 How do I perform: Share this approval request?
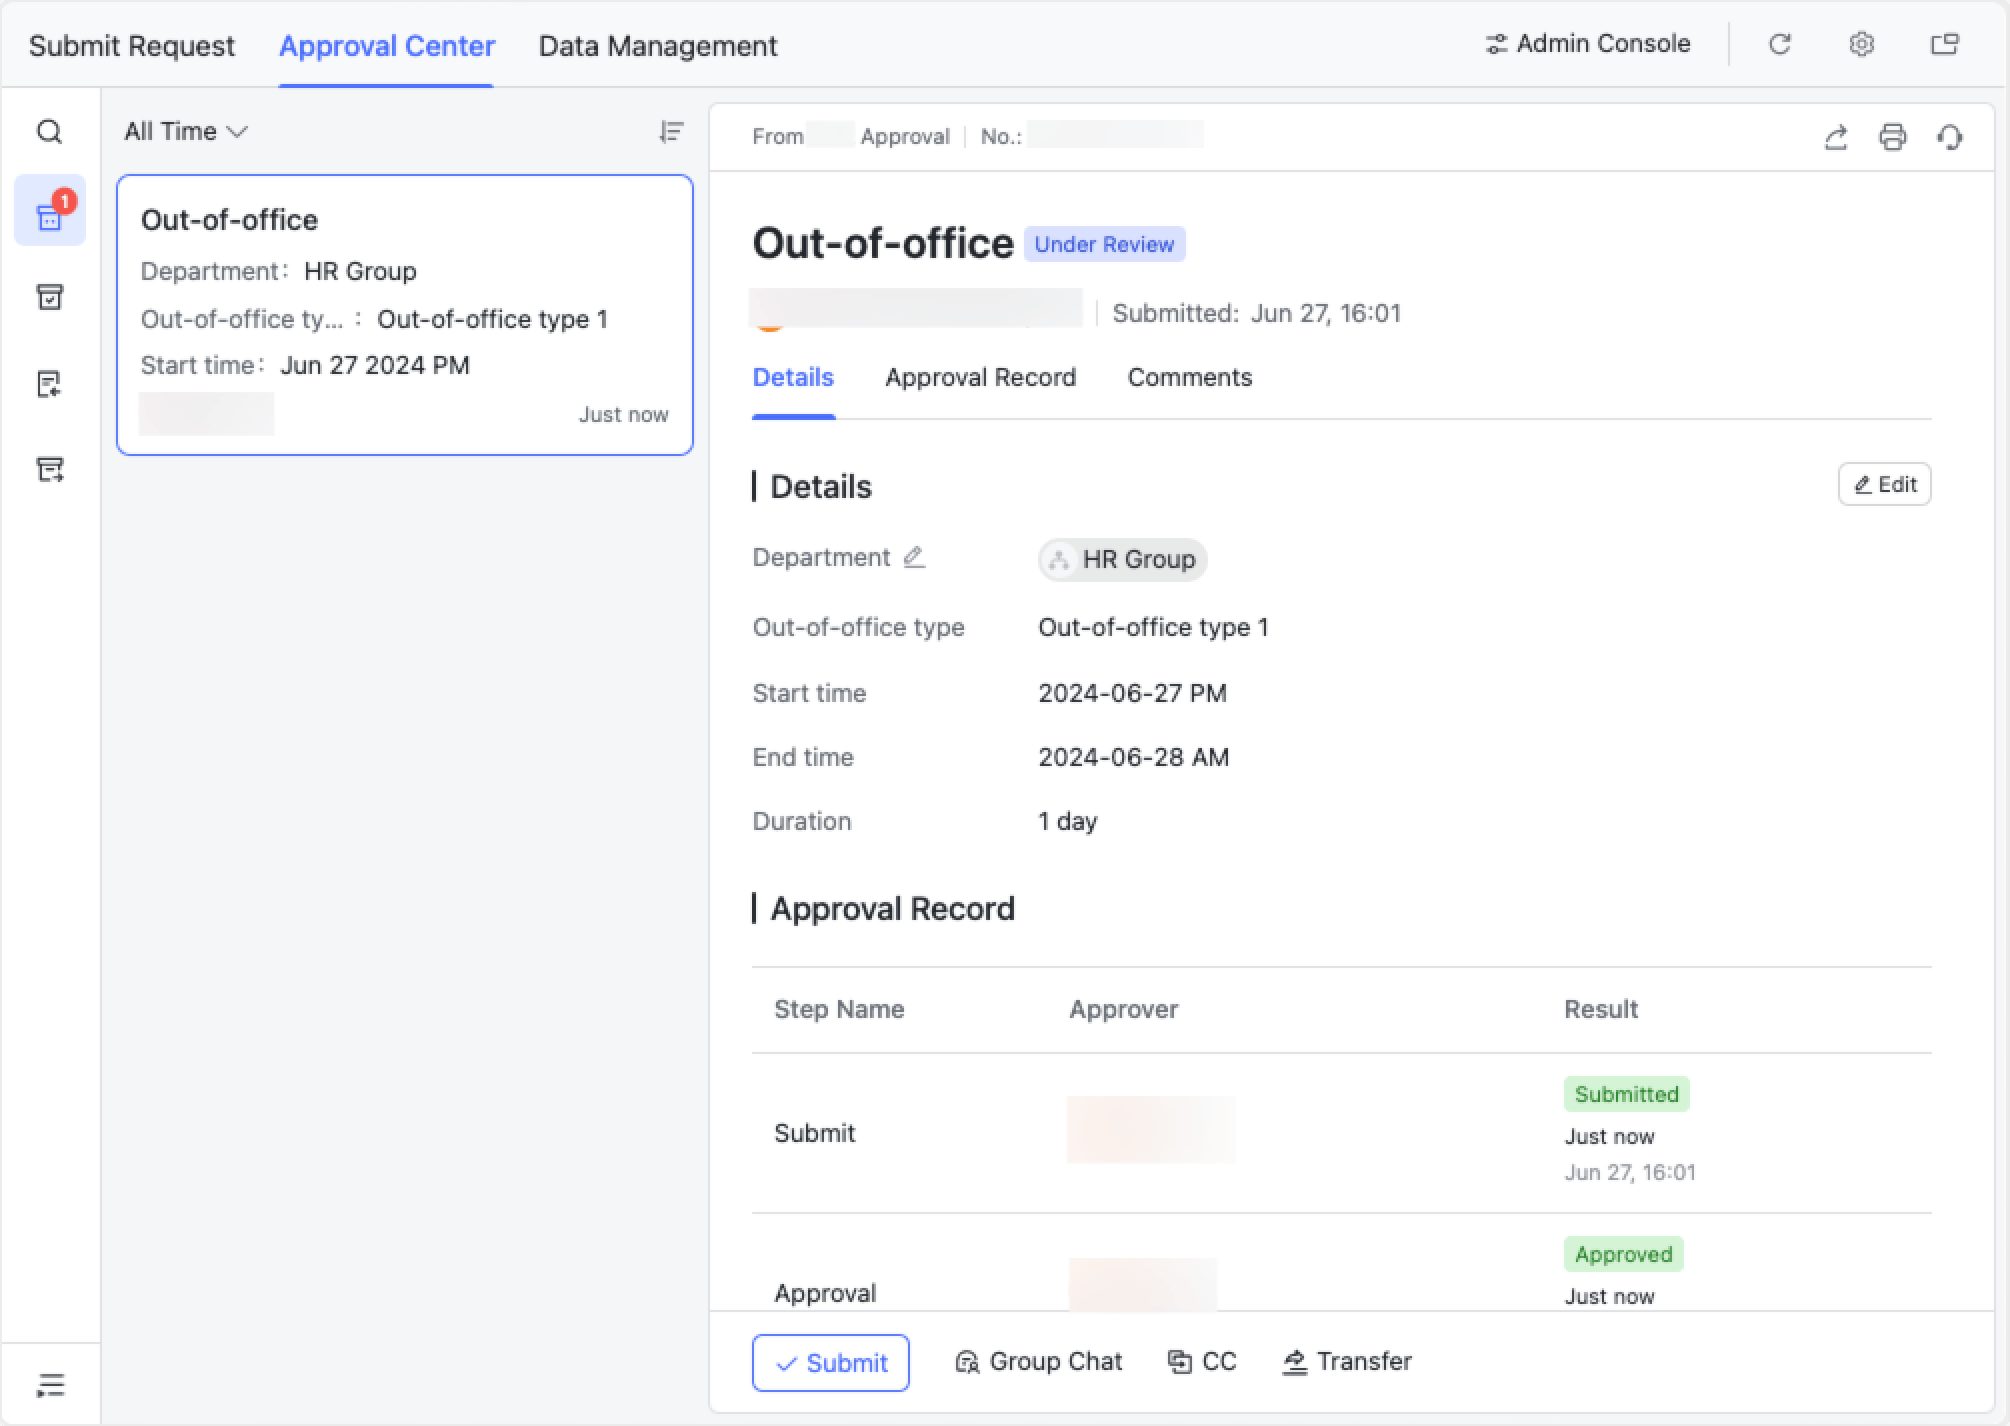tap(1836, 137)
